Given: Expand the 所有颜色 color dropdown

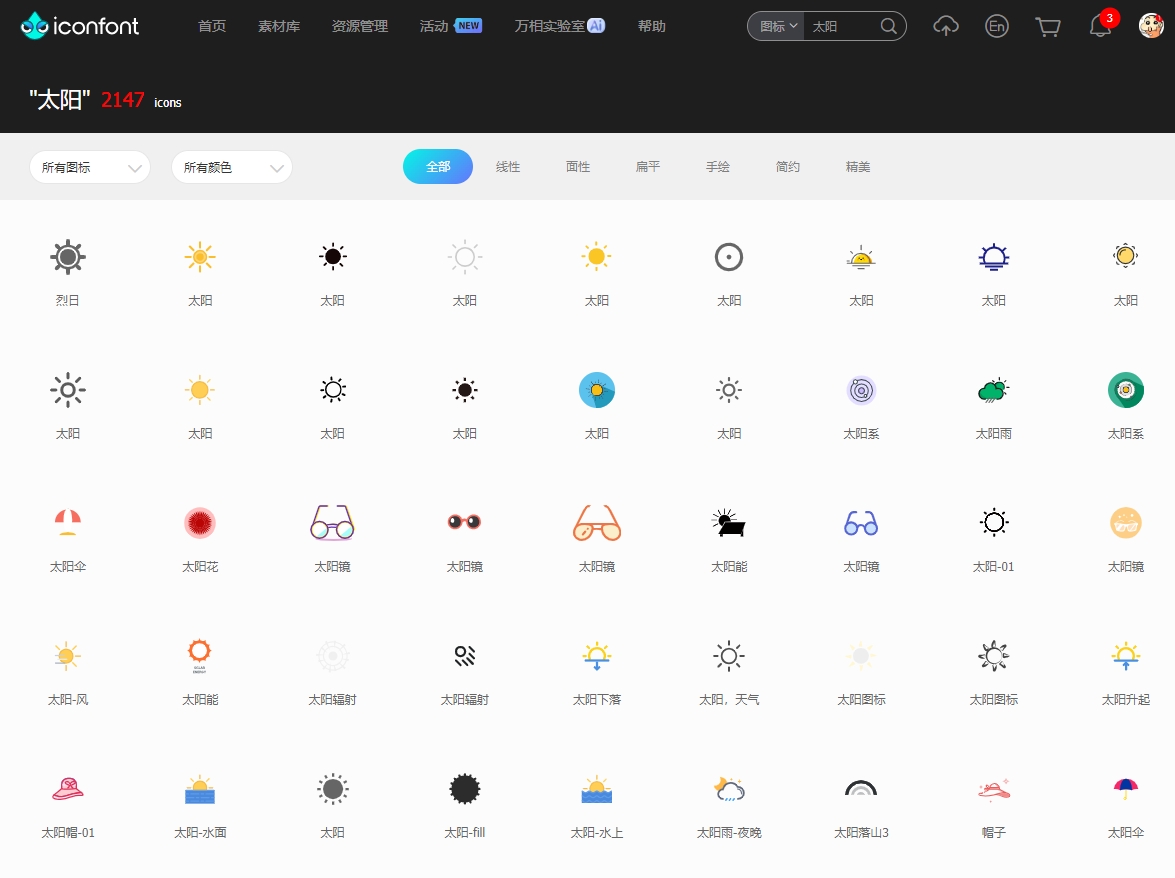Looking at the screenshot, I should pyautogui.click(x=232, y=167).
